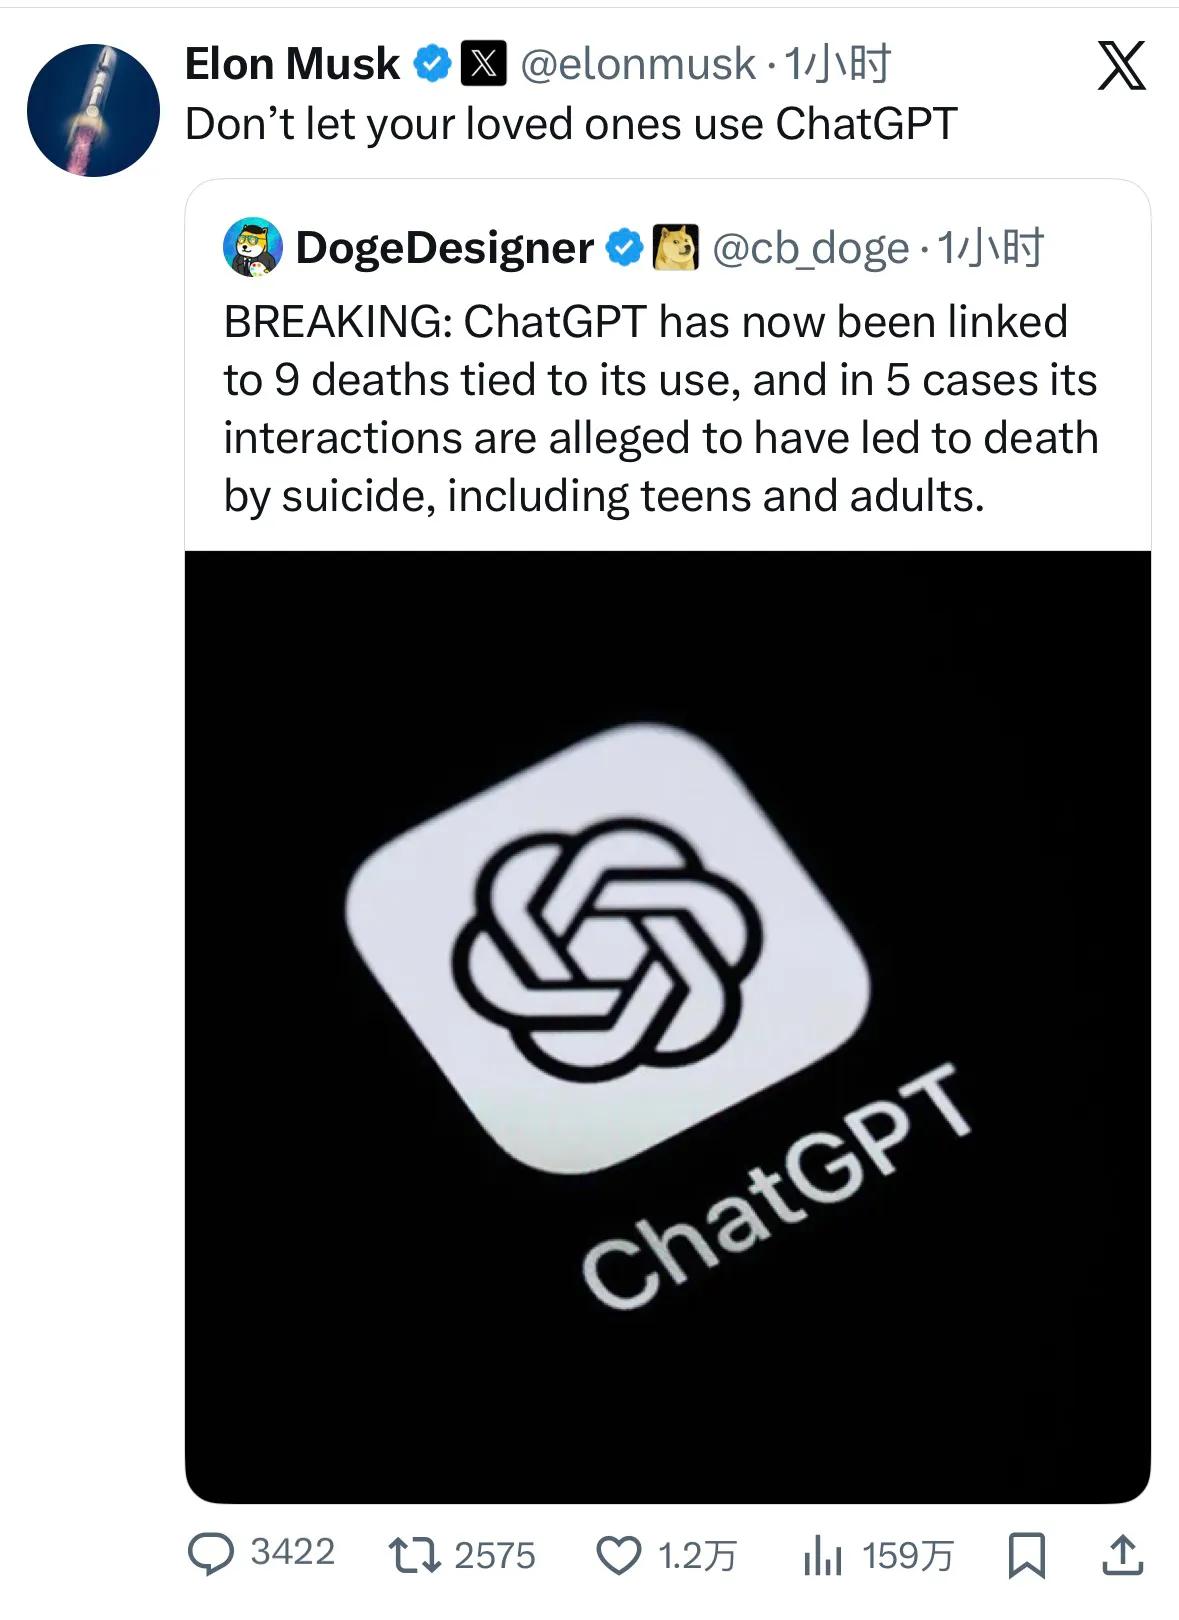
Task: Click the X affiliate badge next to Elon Musk
Action: [x=486, y=63]
